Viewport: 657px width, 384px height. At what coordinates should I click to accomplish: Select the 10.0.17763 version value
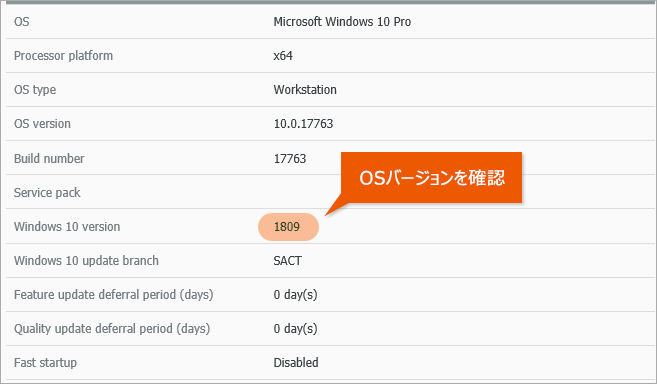303,124
